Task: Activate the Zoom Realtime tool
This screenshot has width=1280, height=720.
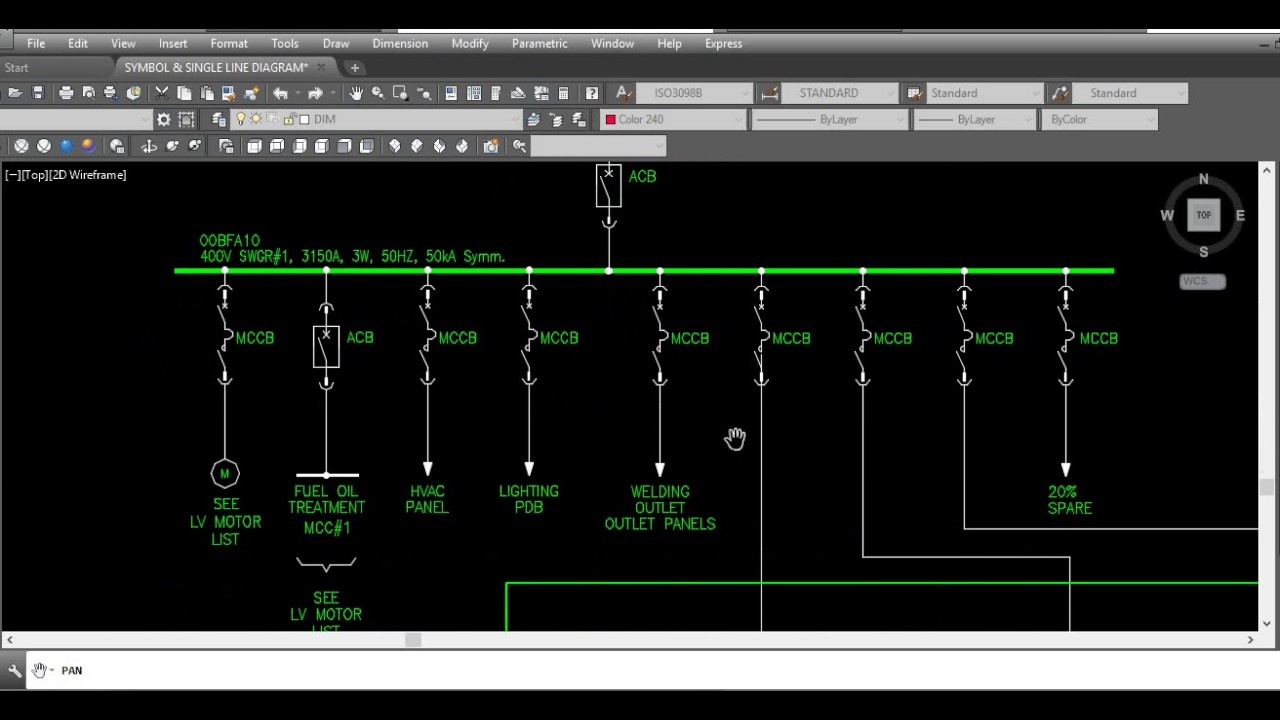Action: (x=378, y=92)
